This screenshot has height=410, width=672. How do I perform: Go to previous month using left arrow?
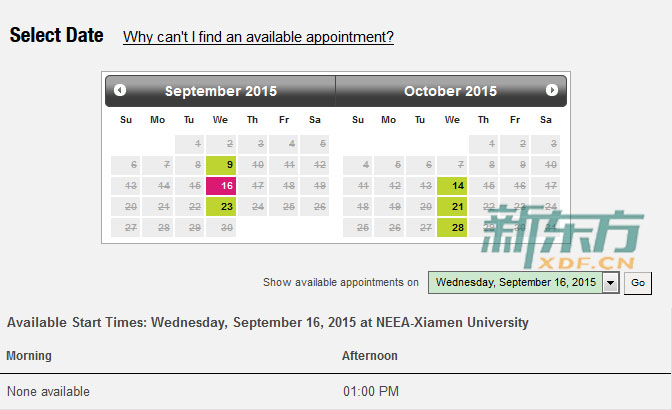click(120, 90)
